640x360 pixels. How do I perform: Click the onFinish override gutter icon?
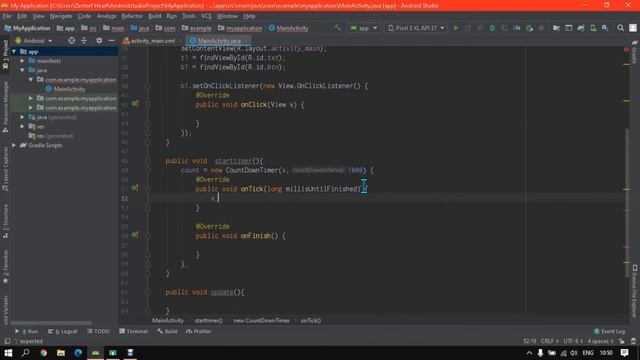[135, 235]
